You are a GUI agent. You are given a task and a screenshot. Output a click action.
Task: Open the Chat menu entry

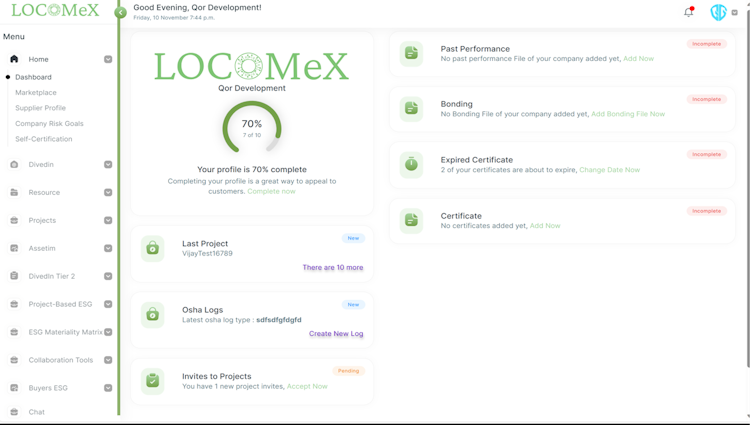pyautogui.click(x=36, y=412)
